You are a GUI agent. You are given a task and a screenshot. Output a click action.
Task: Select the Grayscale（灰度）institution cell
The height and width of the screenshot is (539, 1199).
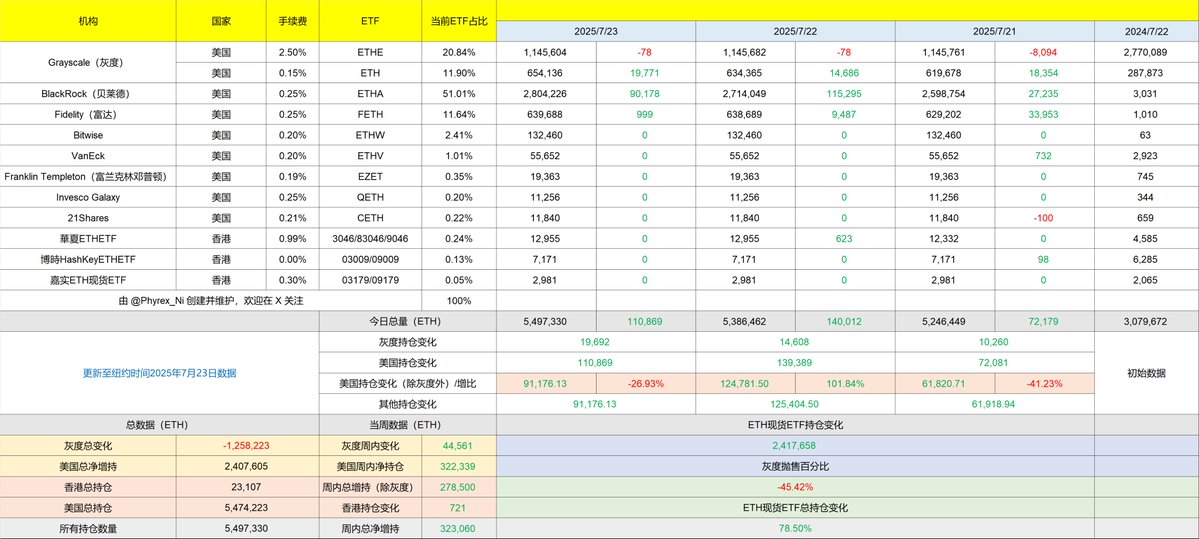pyautogui.click(x=88, y=63)
